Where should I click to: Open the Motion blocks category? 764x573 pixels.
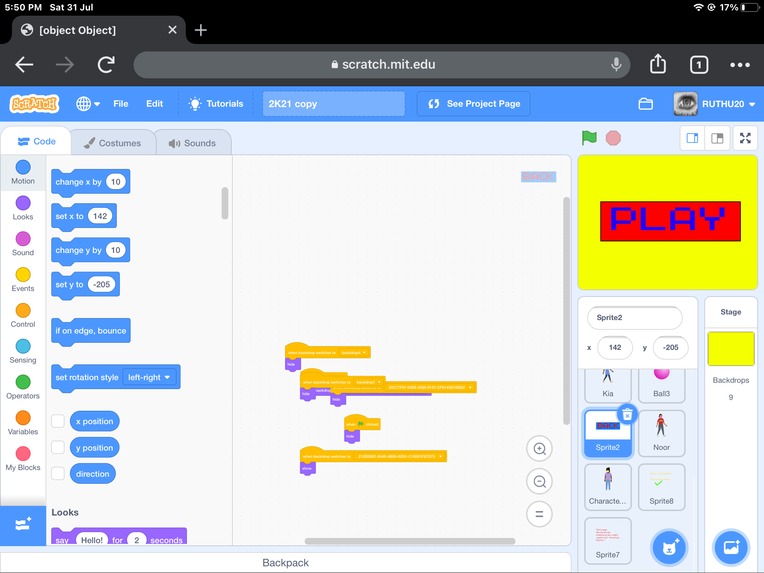tap(23, 172)
